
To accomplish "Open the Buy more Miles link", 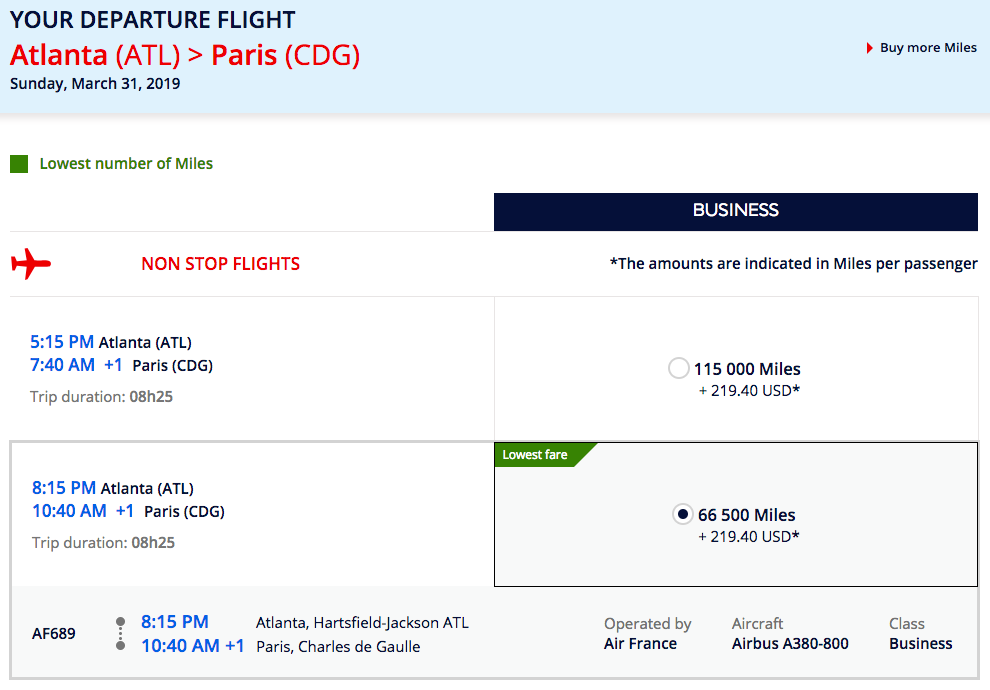I will [x=928, y=48].
